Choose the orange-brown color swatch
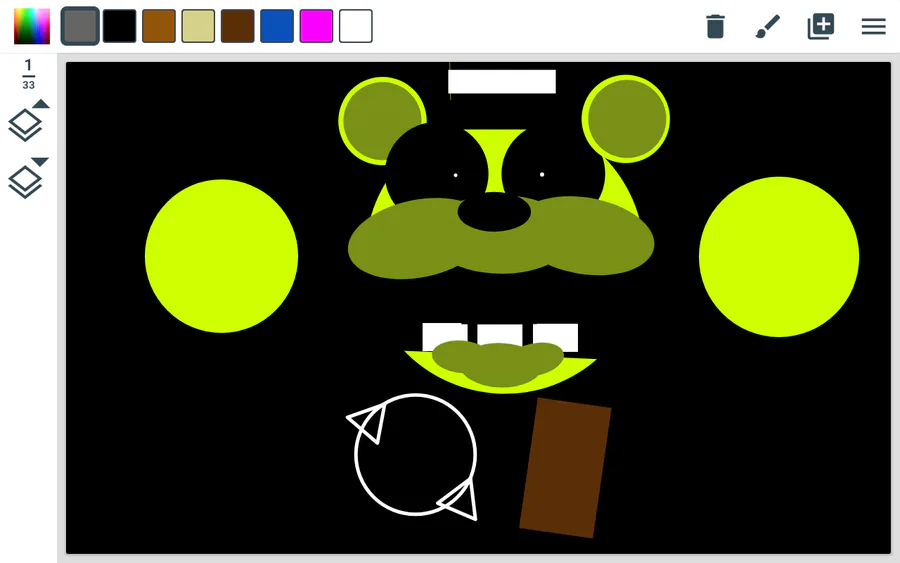 159,26
